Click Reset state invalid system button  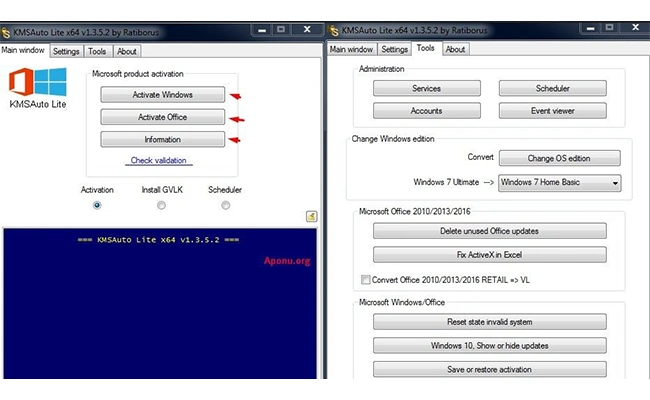point(490,322)
